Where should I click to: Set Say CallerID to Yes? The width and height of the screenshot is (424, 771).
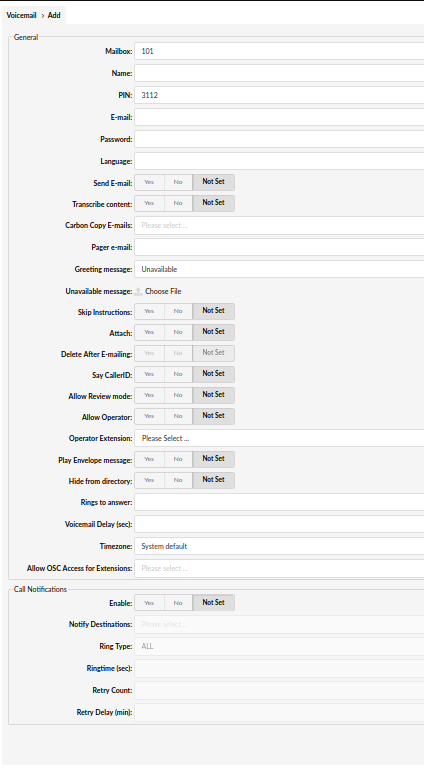pos(149,375)
